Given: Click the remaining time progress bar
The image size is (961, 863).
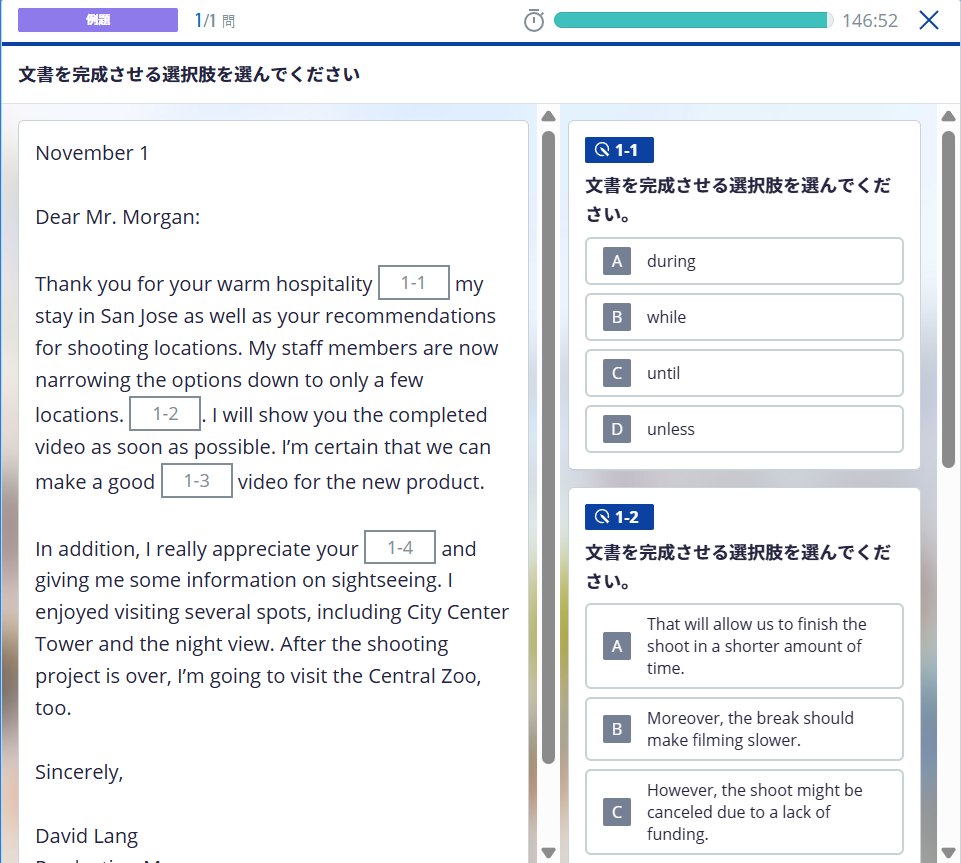Looking at the screenshot, I should (692, 21).
